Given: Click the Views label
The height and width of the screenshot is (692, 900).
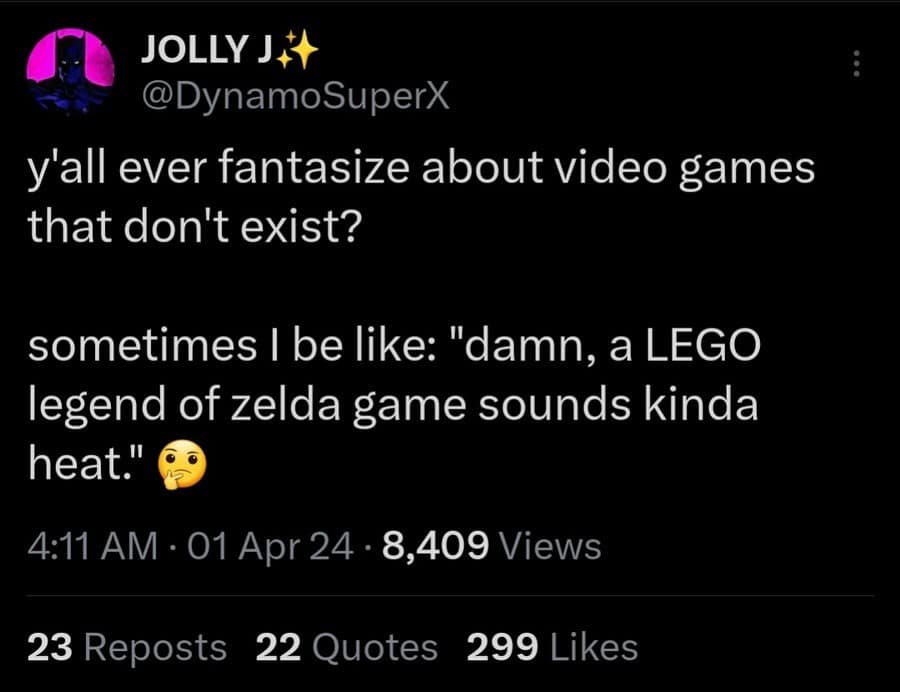Looking at the screenshot, I should pyautogui.click(x=549, y=546).
